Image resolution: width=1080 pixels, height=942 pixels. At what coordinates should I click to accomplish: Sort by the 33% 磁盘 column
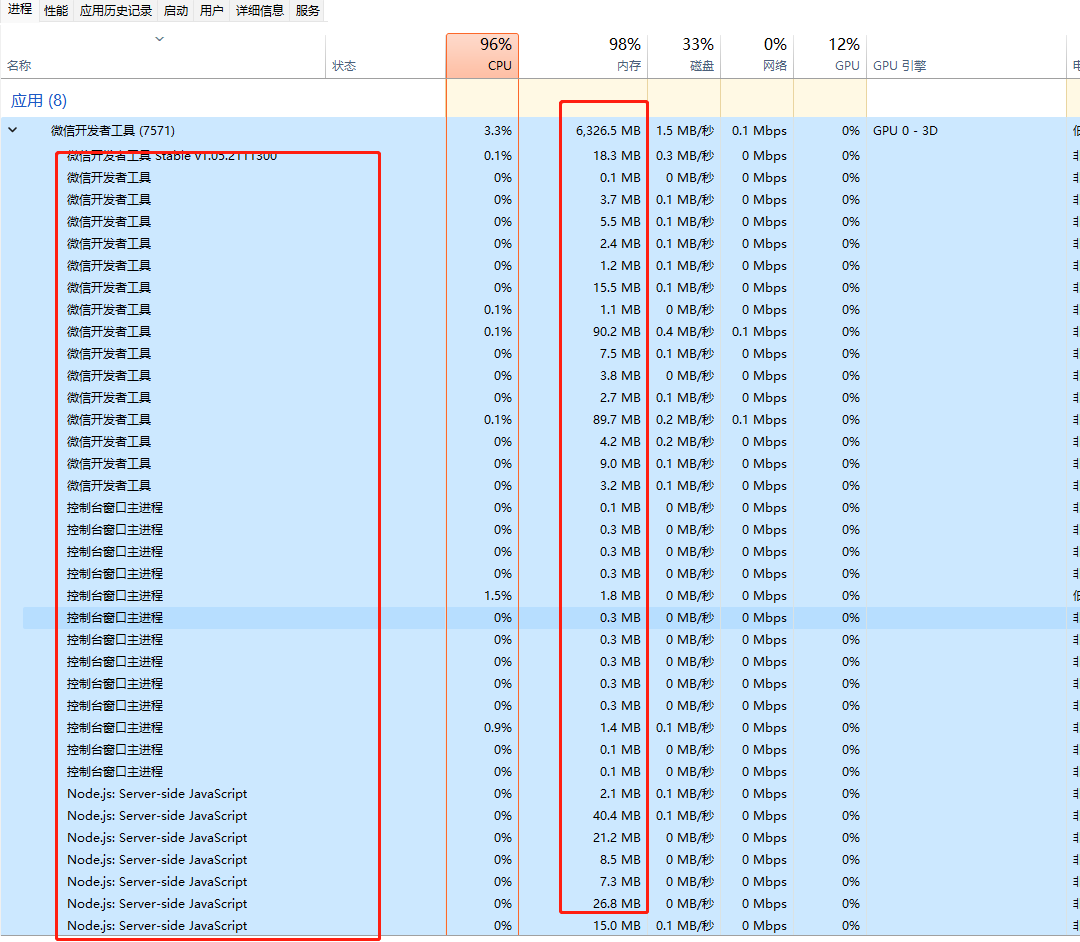point(684,56)
